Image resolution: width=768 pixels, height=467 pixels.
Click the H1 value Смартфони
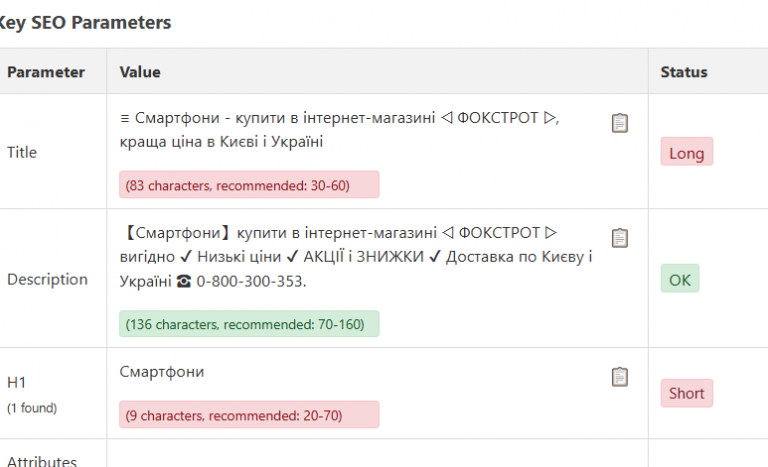[162, 372]
